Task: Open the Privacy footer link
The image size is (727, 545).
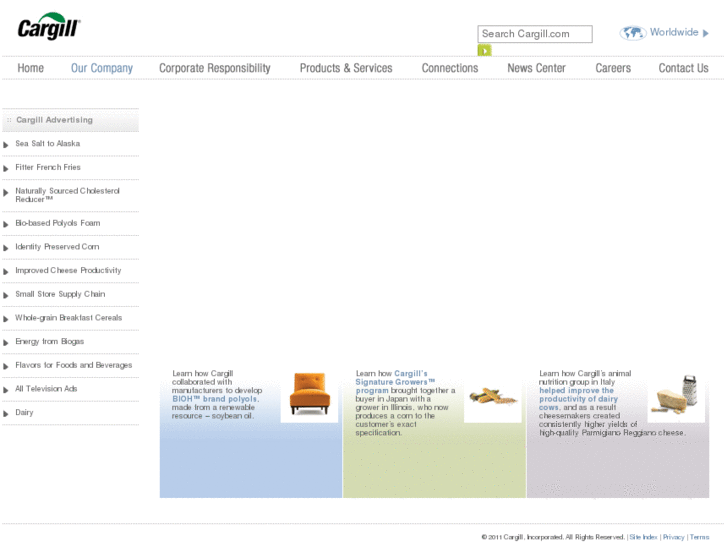Action: (673, 537)
